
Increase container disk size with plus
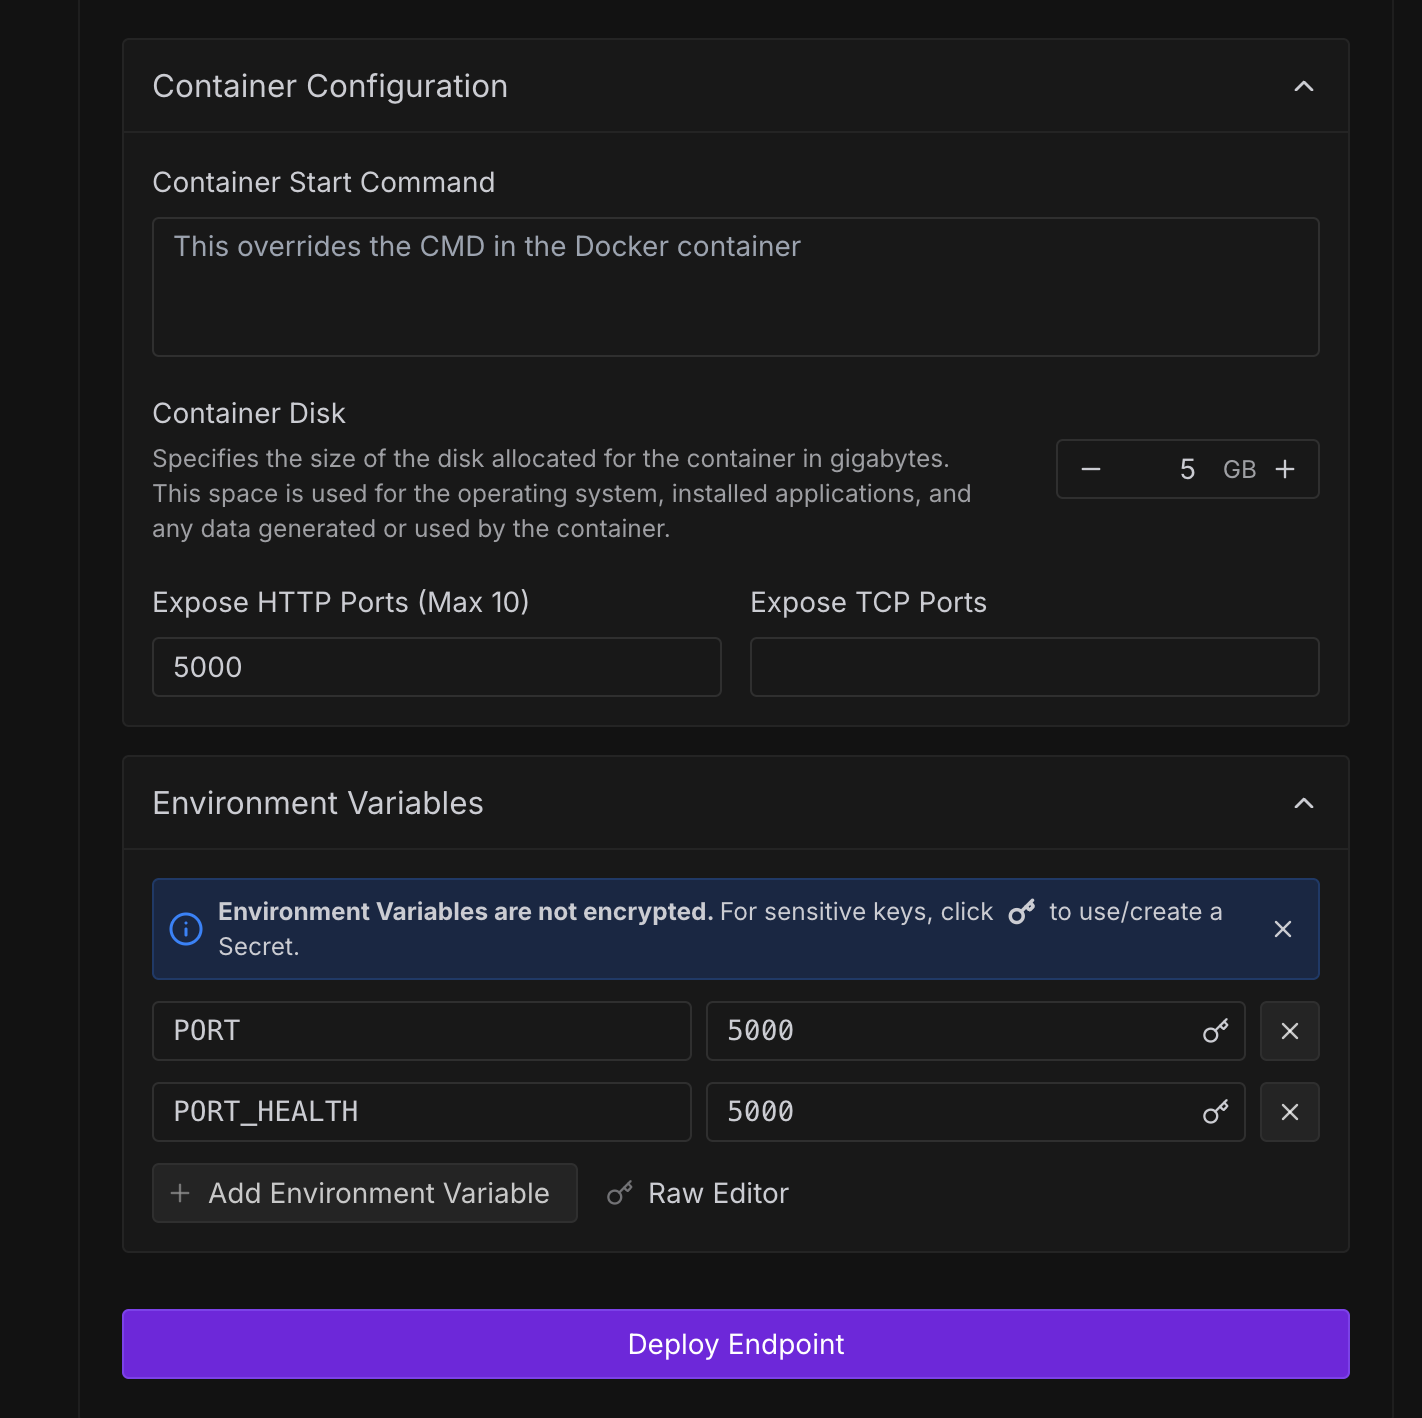pyautogui.click(x=1285, y=469)
